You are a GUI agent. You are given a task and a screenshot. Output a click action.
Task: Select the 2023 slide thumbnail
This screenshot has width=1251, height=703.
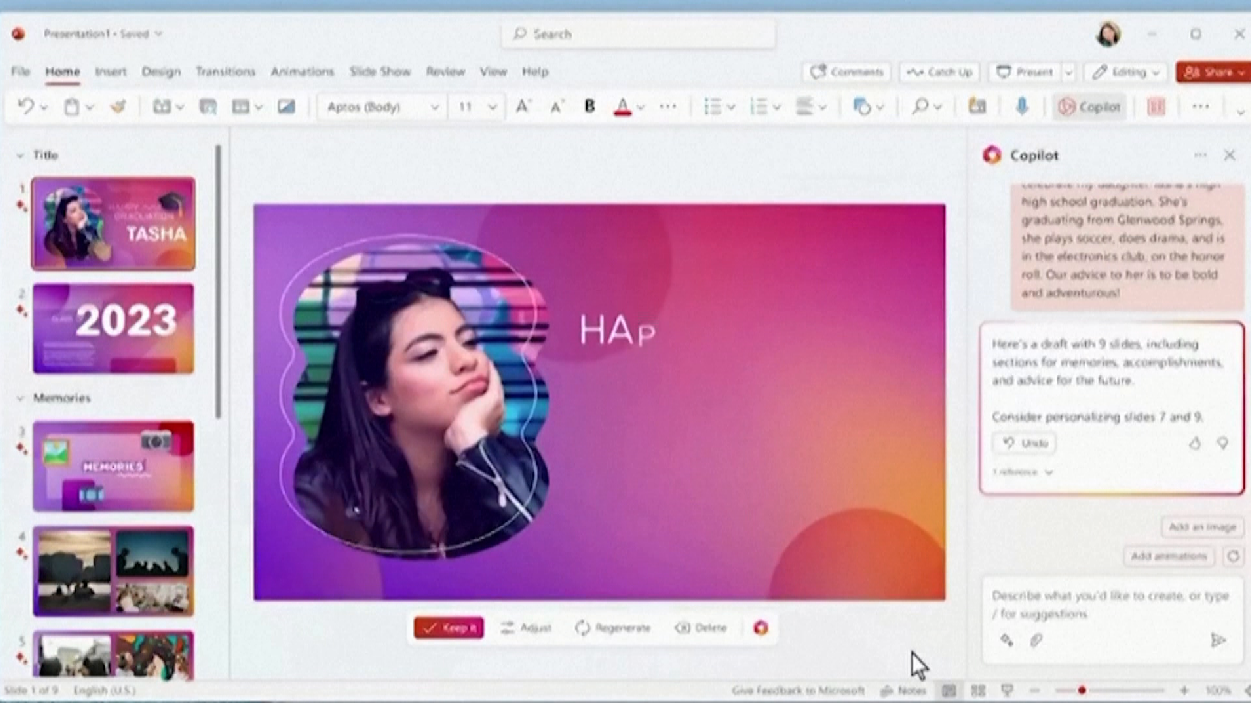point(113,329)
